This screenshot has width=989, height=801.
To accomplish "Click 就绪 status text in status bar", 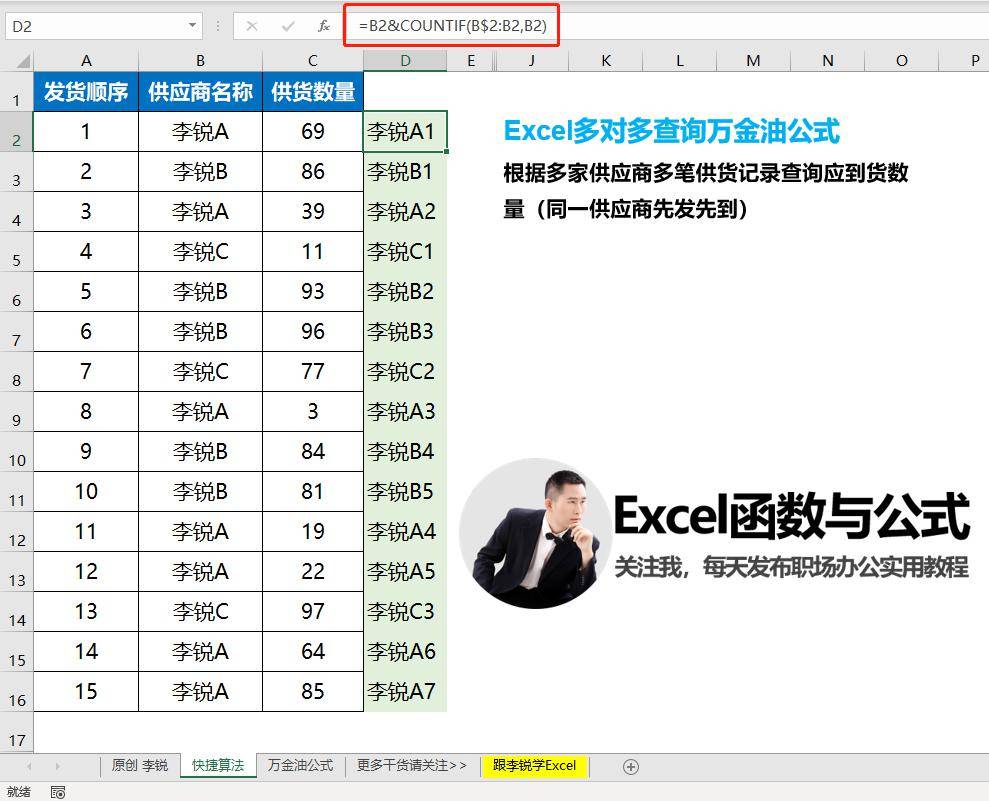I will tap(19, 792).
